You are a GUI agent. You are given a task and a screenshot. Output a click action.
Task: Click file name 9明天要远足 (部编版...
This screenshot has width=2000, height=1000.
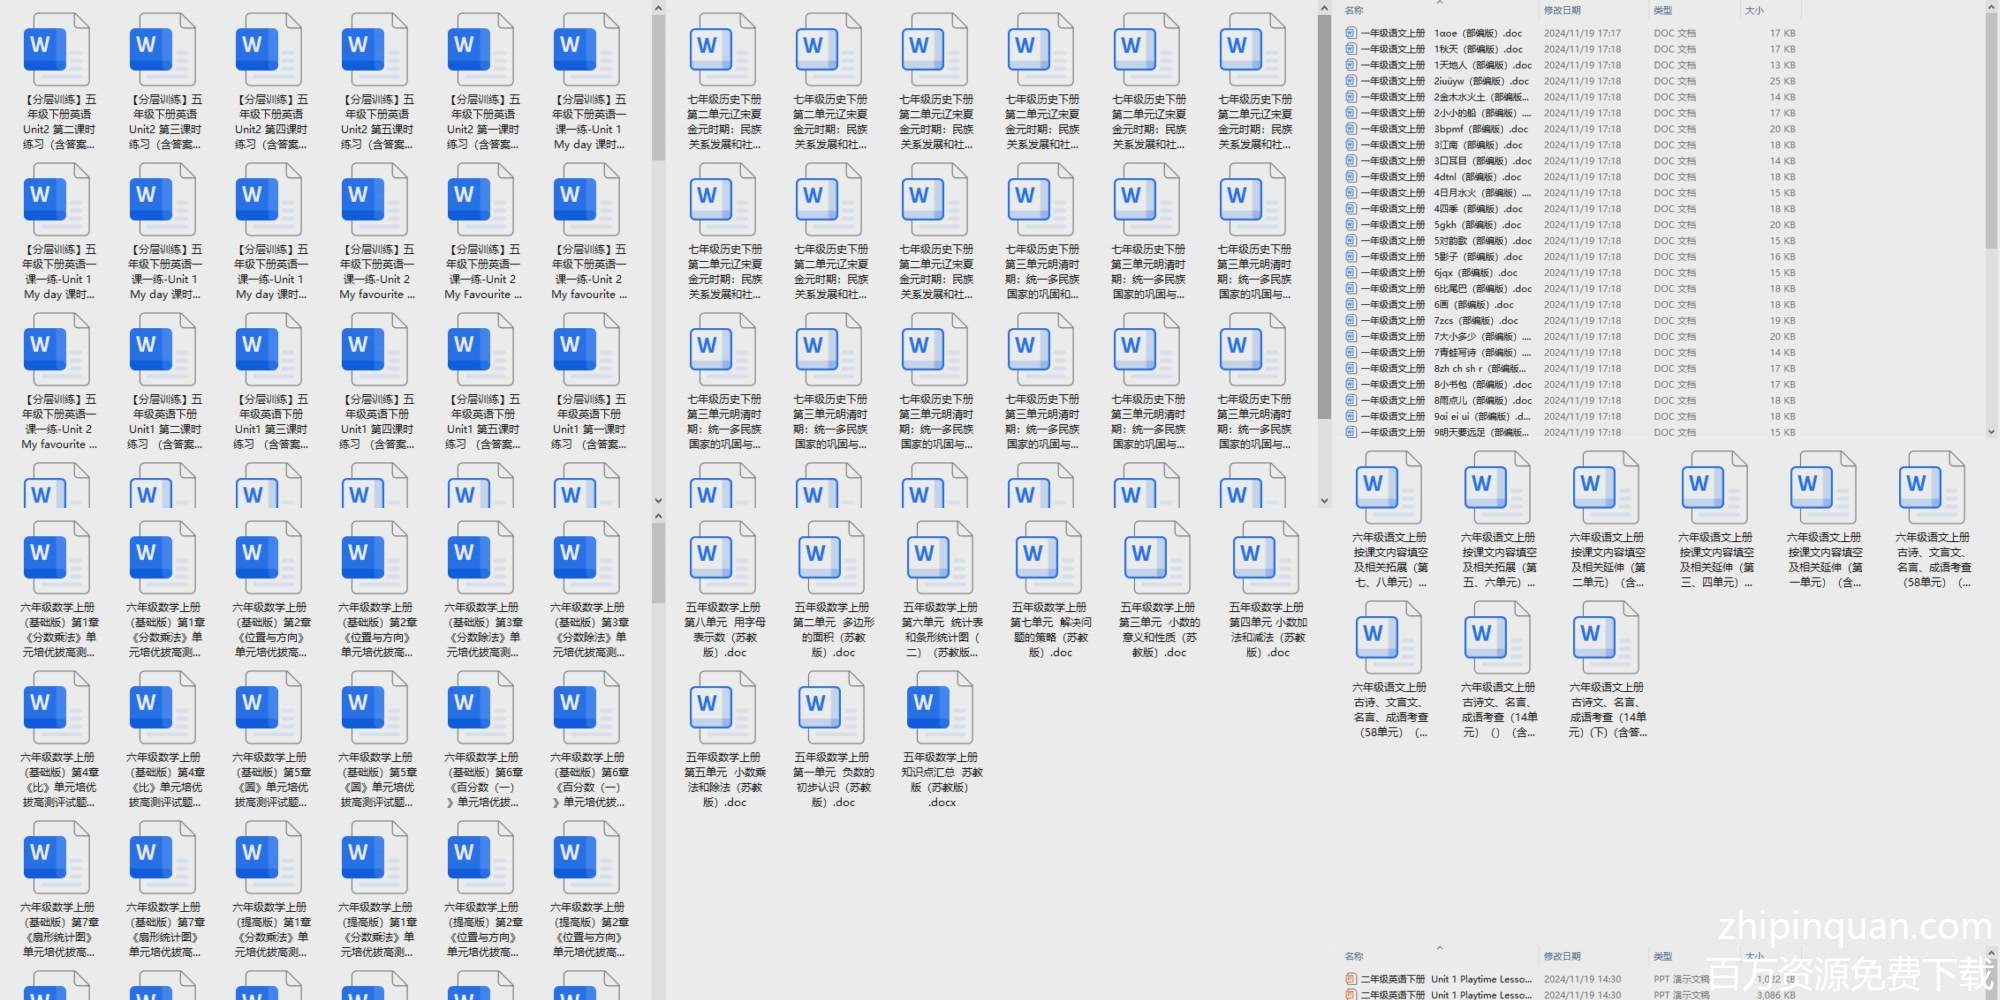tap(1444, 433)
